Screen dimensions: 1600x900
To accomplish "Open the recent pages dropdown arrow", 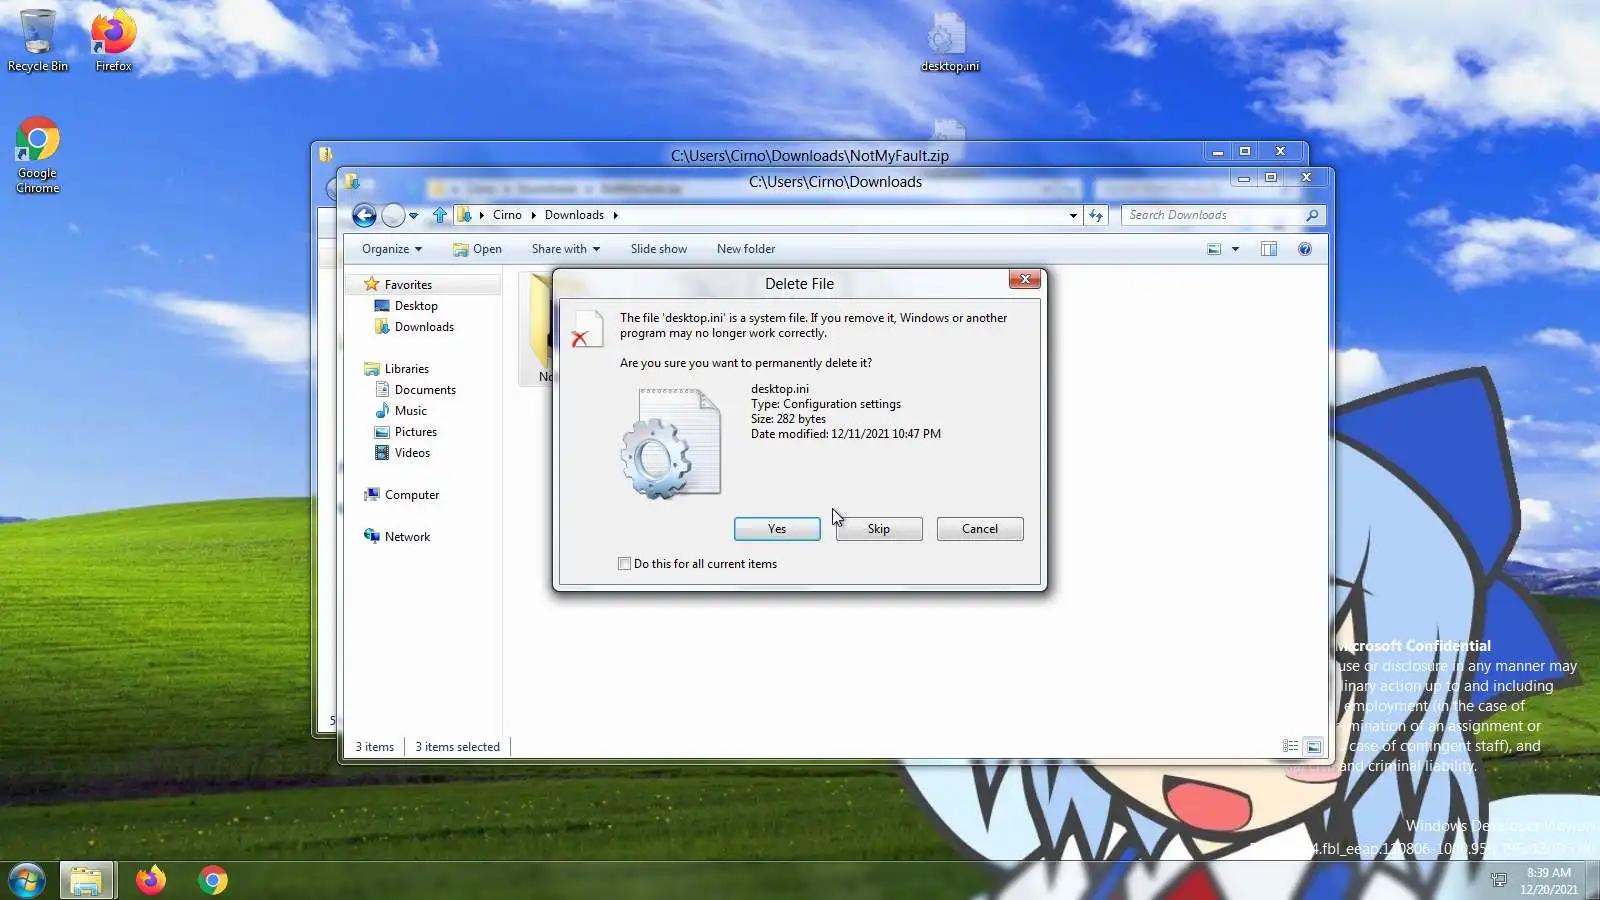I will (x=413, y=216).
